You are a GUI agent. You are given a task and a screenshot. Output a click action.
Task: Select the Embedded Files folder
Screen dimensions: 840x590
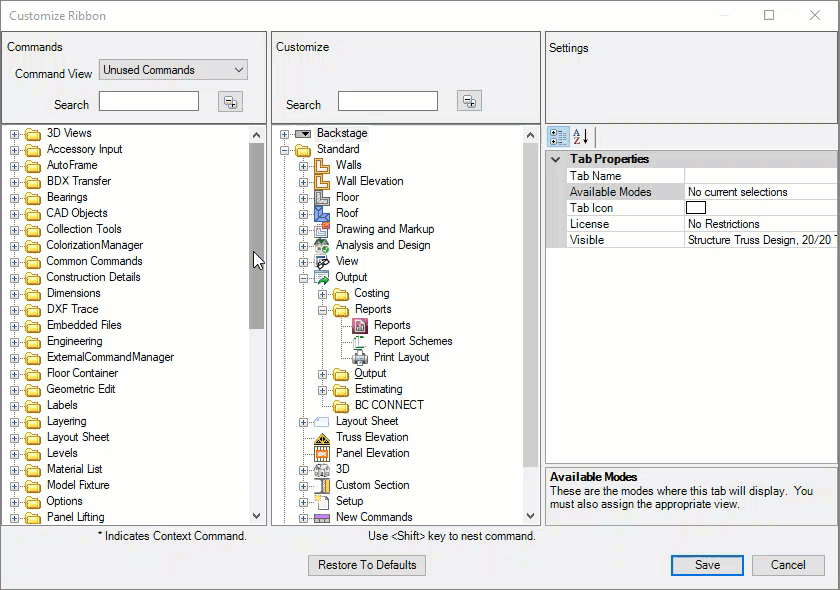(84, 325)
